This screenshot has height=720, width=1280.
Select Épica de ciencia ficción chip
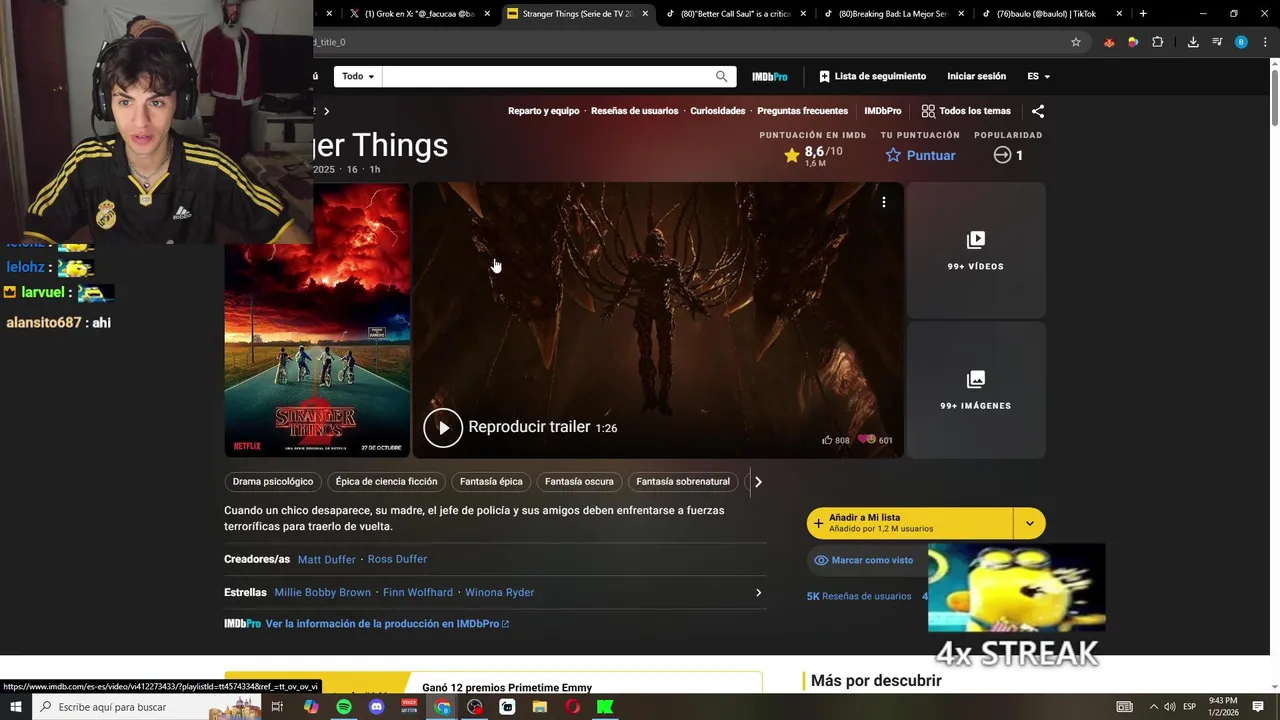click(386, 482)
